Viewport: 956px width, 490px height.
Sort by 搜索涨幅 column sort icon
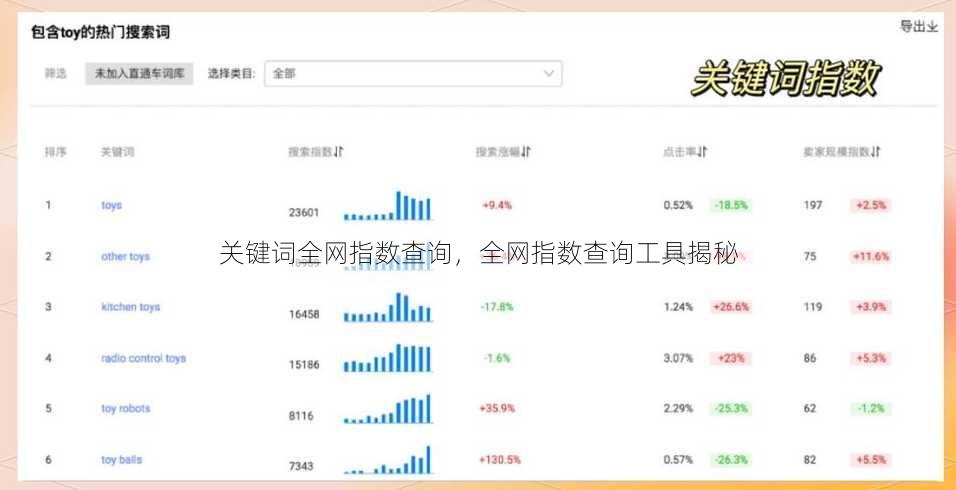(x=526, y=152)
